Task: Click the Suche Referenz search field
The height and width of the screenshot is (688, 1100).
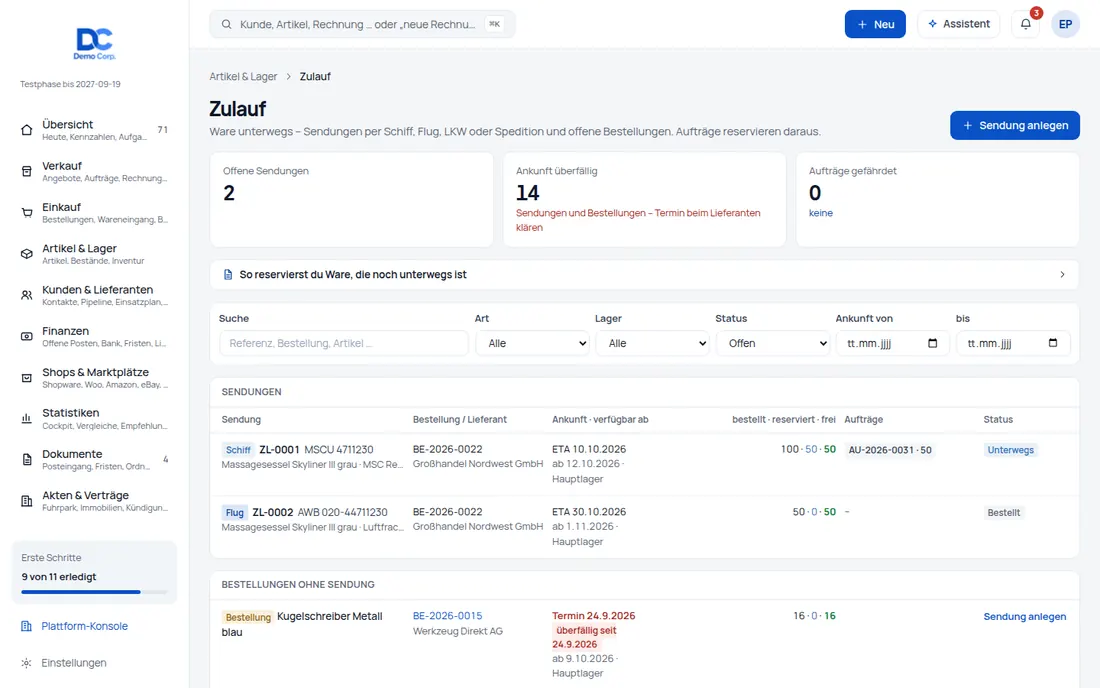Action: pos(344,343)
